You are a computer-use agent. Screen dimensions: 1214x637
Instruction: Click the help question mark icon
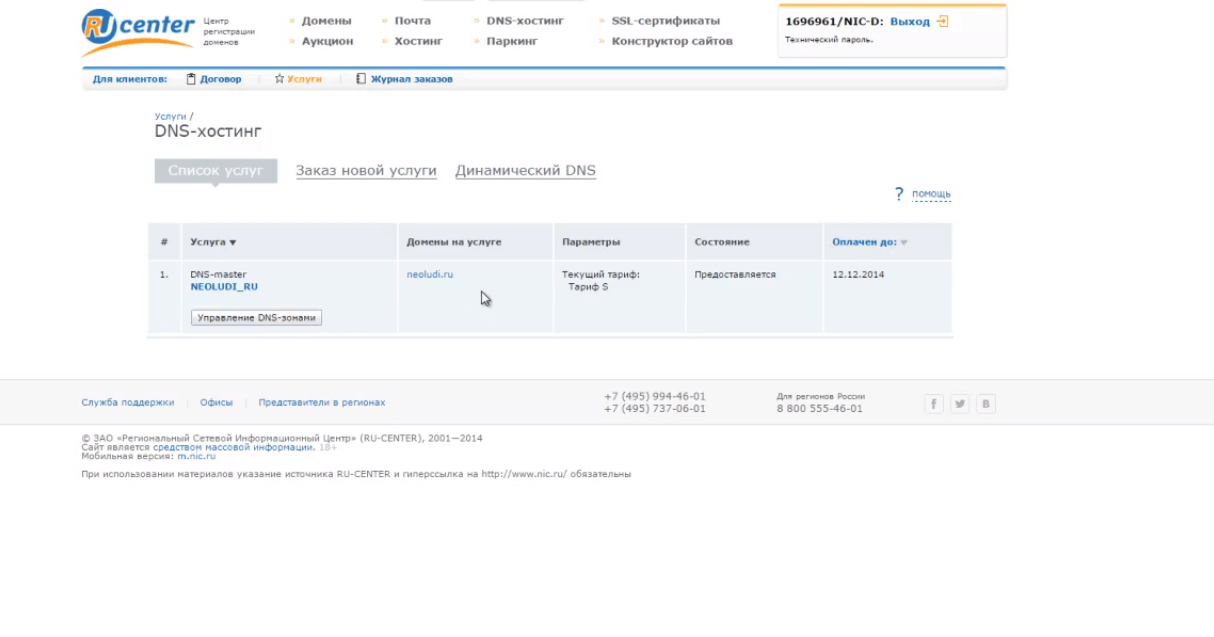pos(899,194)
